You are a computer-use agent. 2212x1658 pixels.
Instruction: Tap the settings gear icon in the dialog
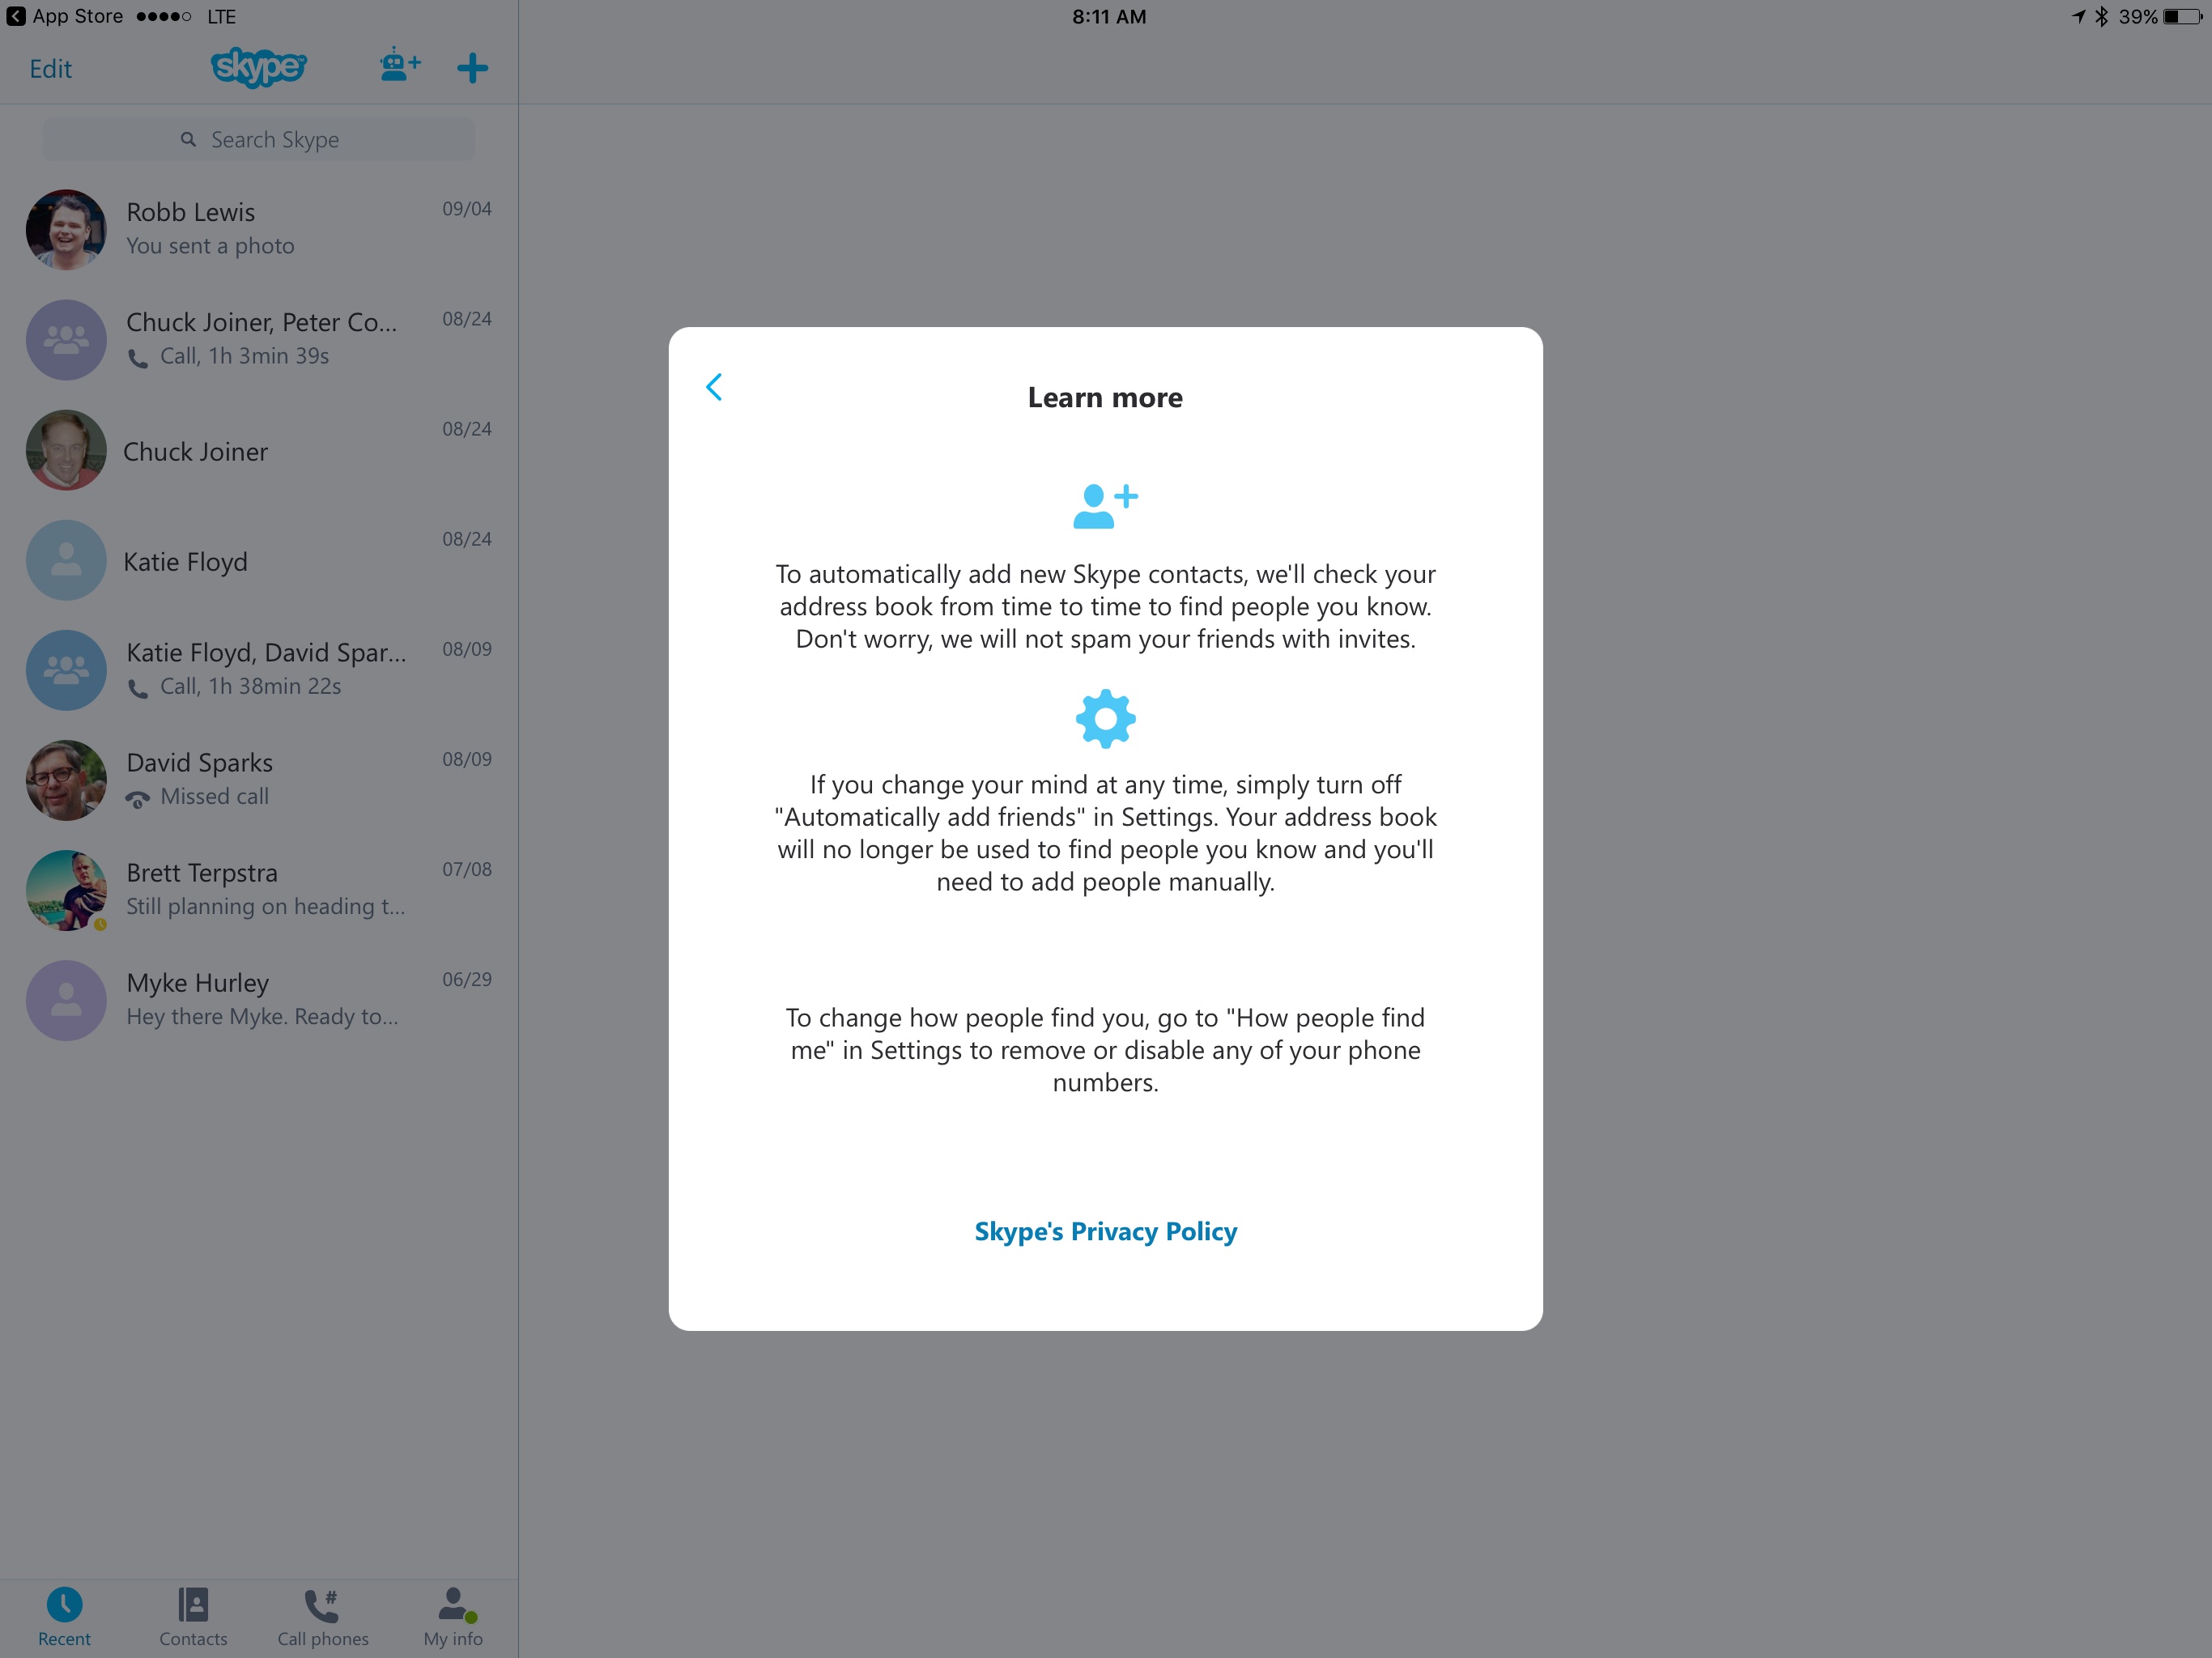1104,717
